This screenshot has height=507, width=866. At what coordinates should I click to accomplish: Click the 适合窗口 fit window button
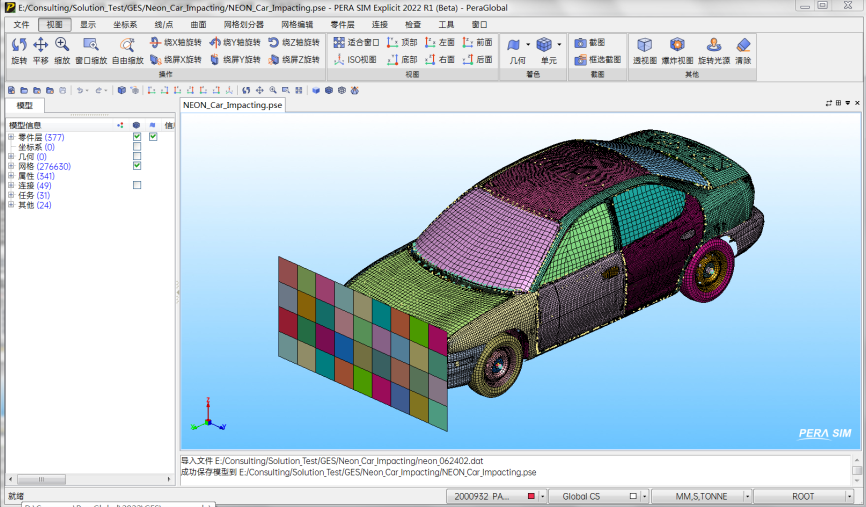pos(356,43)
